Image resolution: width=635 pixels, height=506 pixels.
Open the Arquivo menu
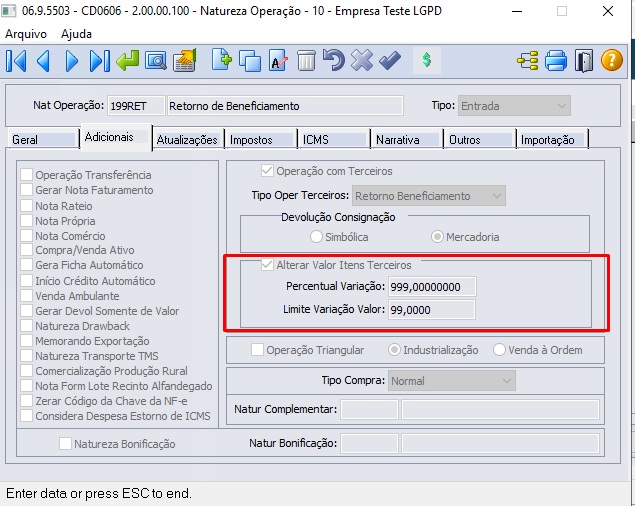(26, 34)
